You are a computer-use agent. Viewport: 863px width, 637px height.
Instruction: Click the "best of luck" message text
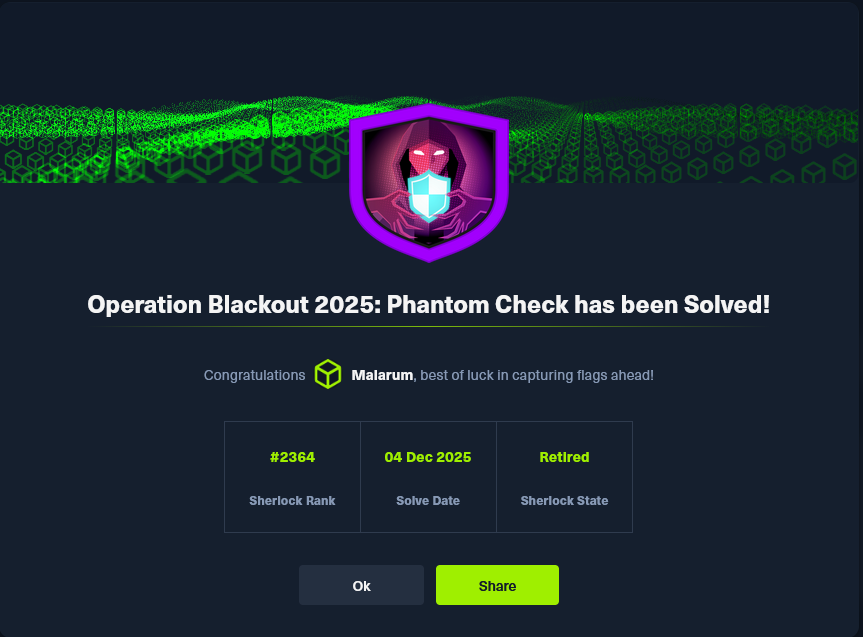537,376
